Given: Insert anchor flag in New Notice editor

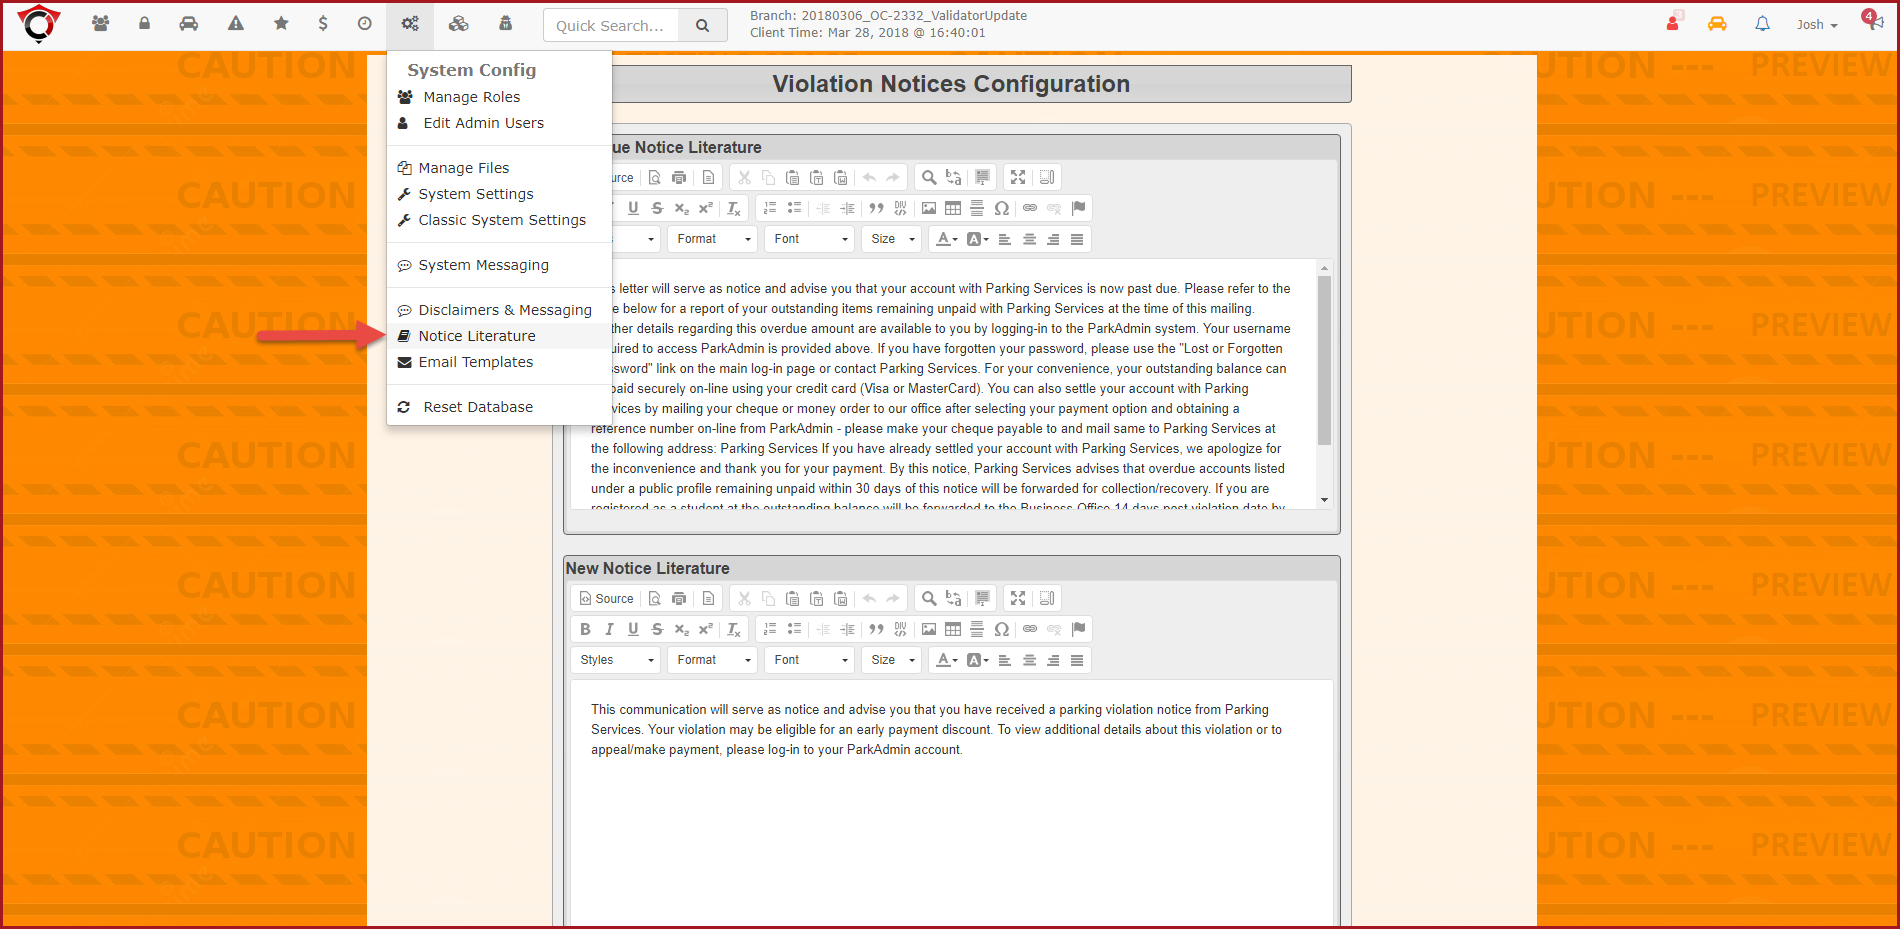Looking at the screenshot, I should click(1078, 630).
